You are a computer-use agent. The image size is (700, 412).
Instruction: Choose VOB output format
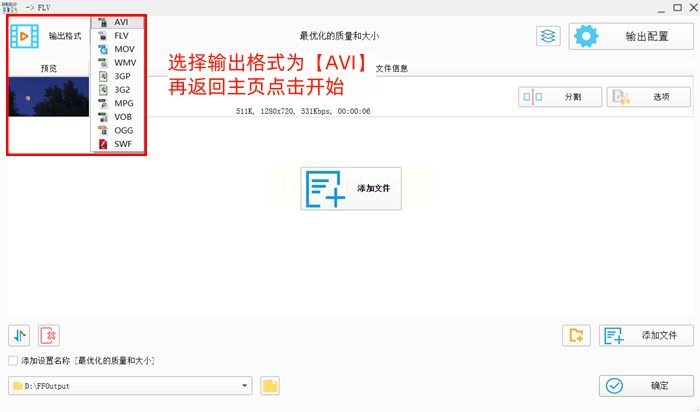[x=117, y=117]
